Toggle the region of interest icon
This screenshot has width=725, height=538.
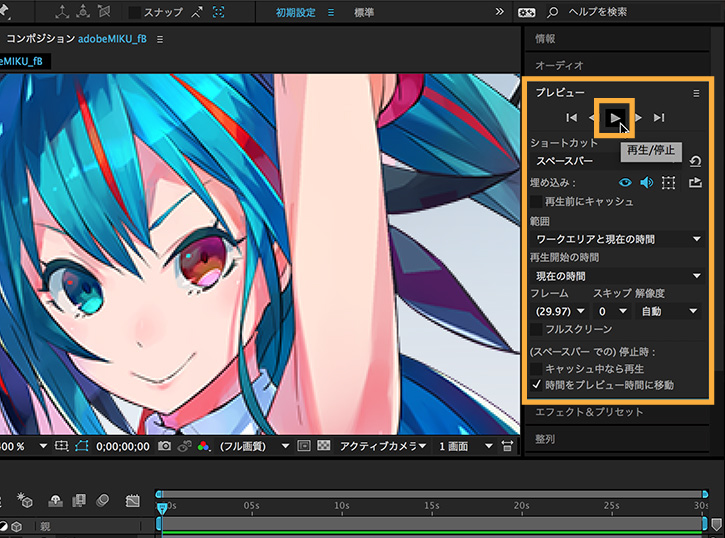point(304,446)
